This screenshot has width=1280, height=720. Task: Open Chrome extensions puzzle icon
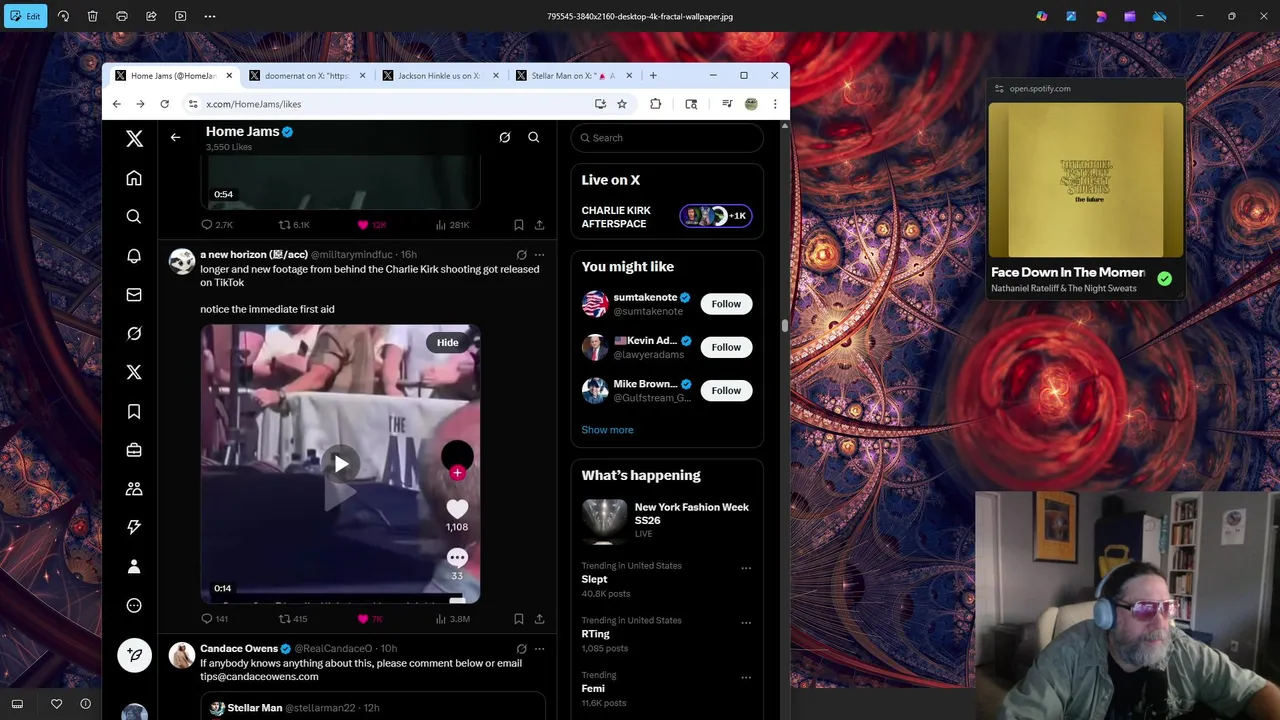tap(655, 104)
